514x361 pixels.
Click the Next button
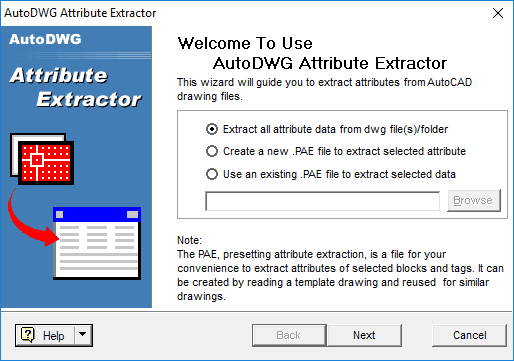(364, 335)
